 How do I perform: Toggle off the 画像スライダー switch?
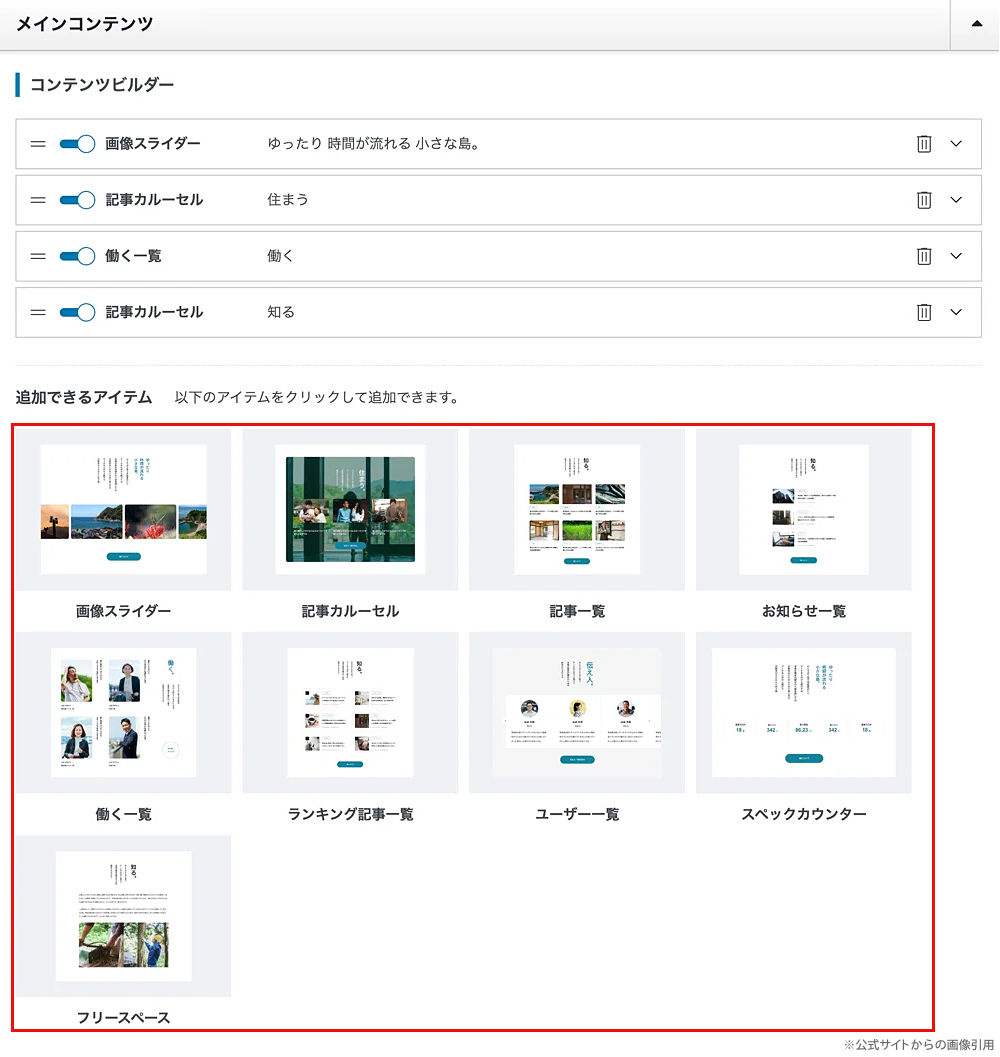coord(77,144)
